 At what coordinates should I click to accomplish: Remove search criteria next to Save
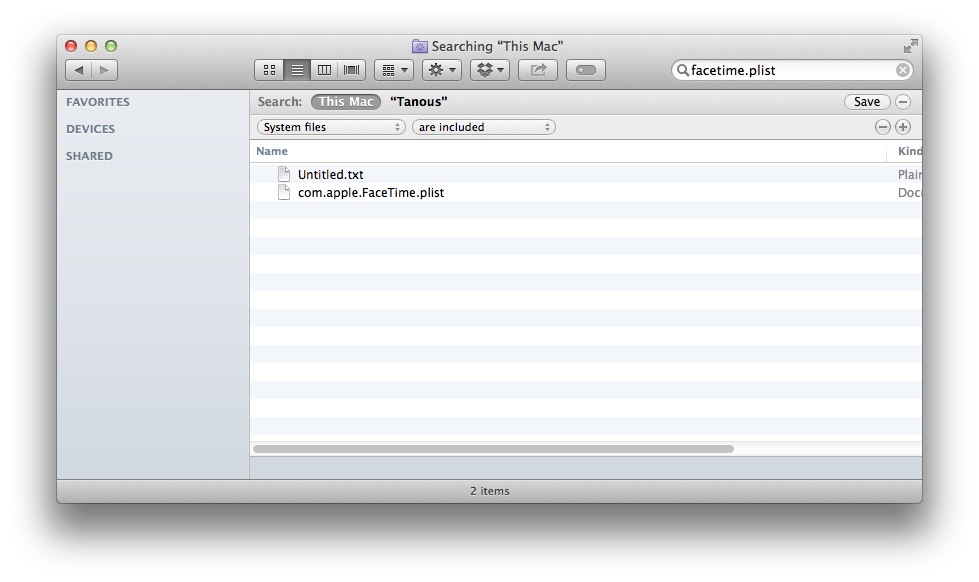[x=903, y=102]
